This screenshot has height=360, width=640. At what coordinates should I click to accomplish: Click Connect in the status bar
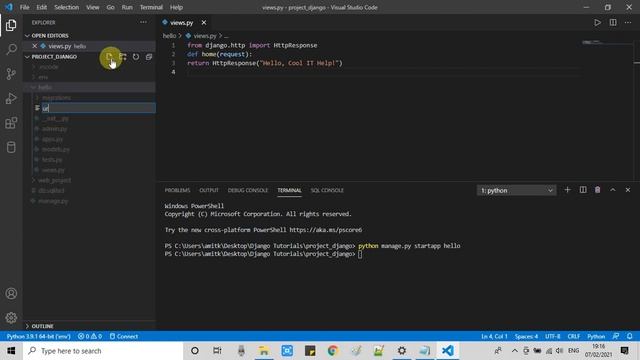124,336
